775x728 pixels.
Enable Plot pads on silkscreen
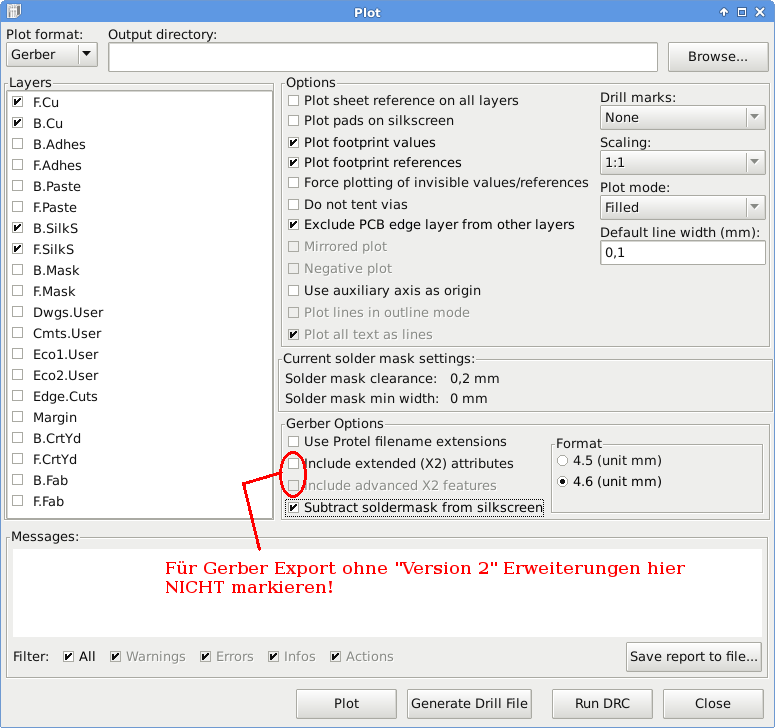[294, 121]
